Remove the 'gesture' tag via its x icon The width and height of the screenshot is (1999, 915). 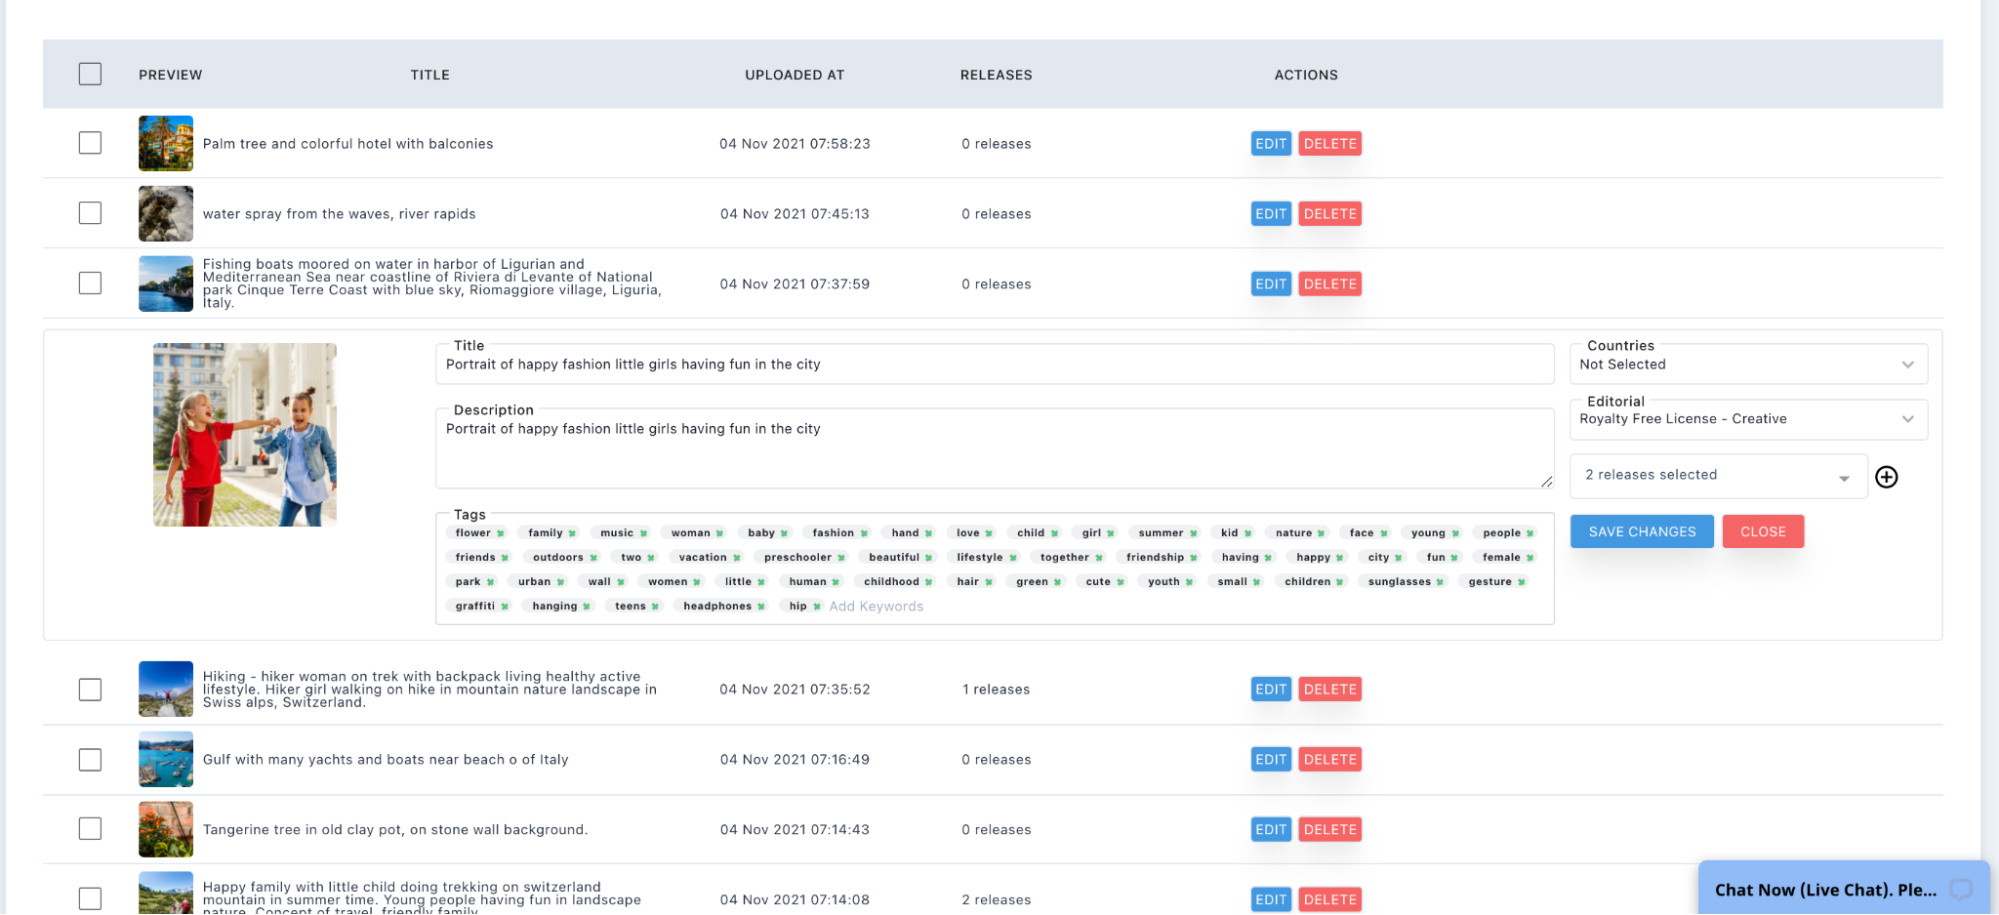tap(1521, 582)
